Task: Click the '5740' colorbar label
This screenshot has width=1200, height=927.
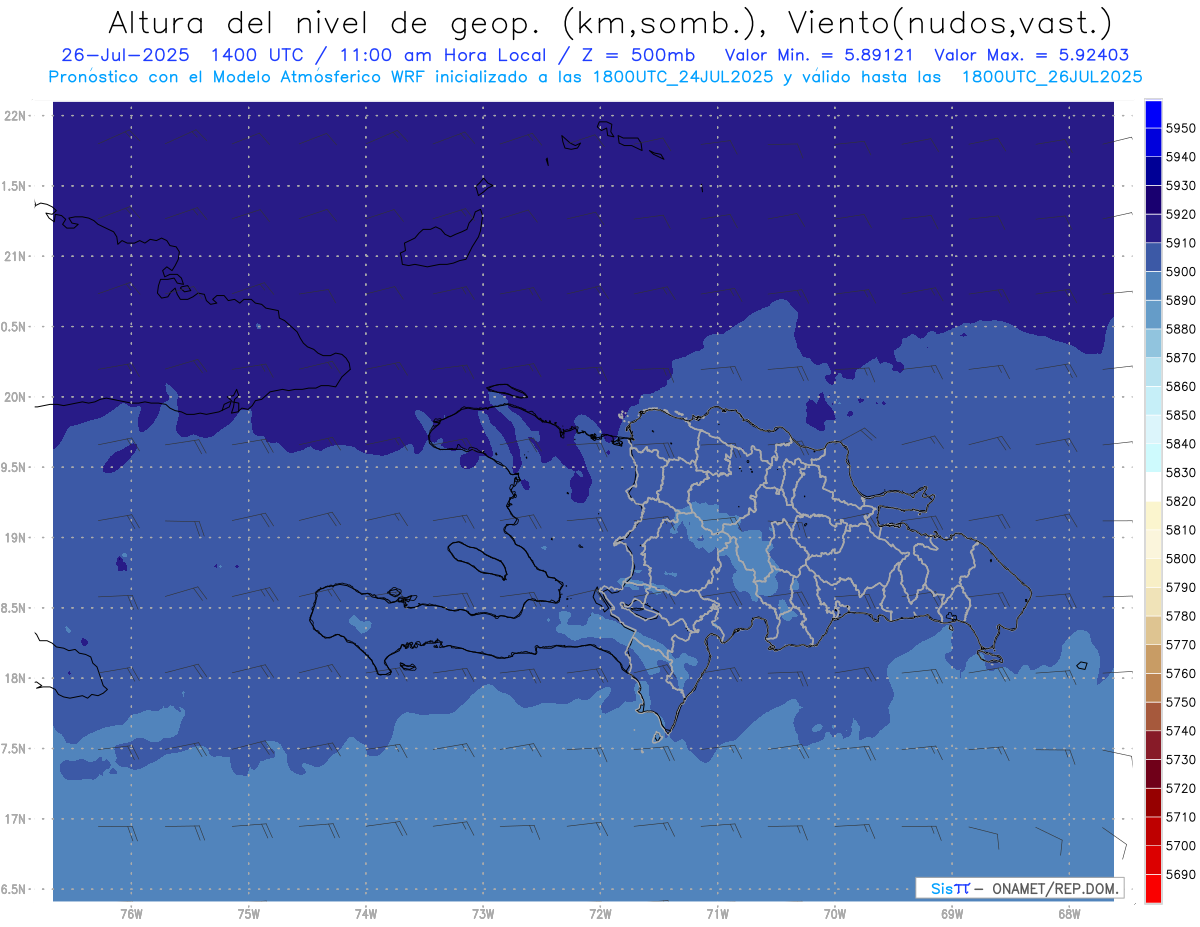Action: click(1180, 731)
